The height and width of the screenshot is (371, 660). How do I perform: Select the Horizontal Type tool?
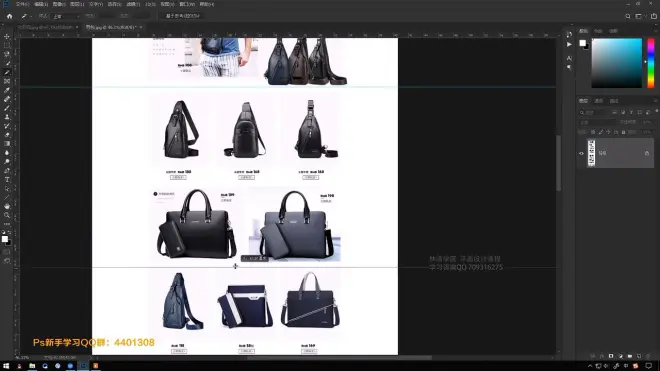click(7, 179)
